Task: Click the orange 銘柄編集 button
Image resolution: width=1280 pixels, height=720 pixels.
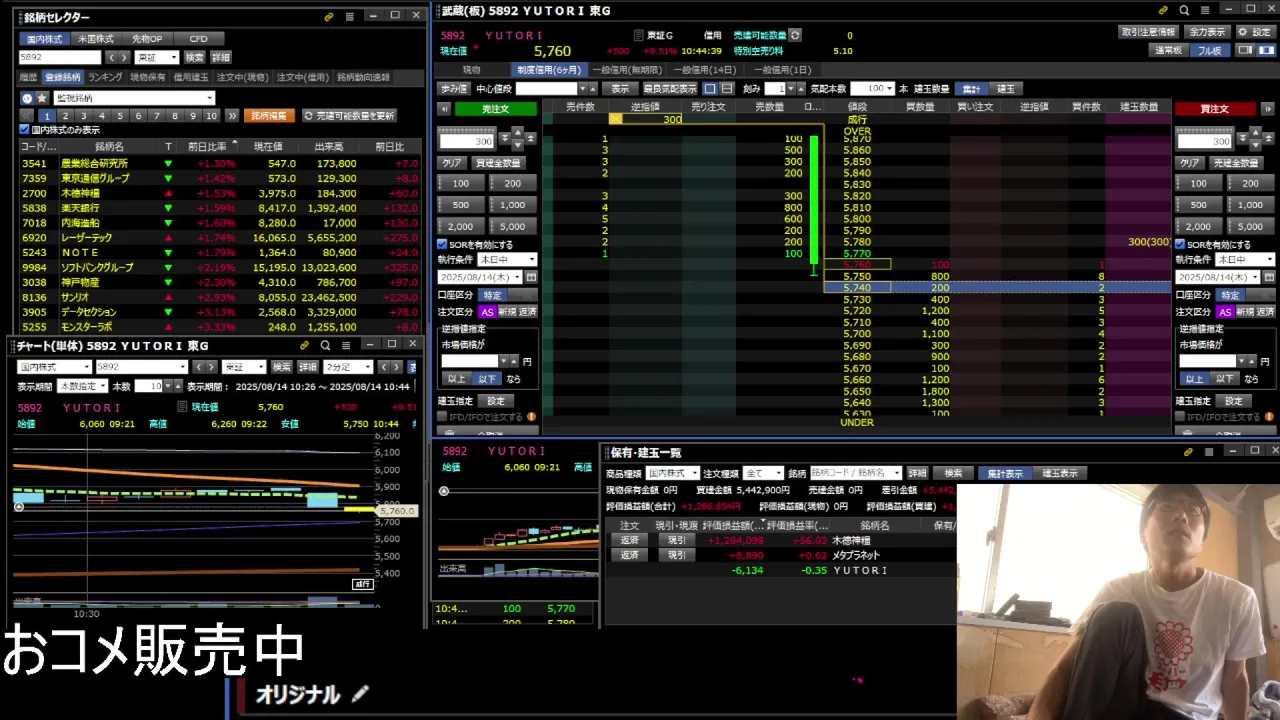Action: (269, 116)
